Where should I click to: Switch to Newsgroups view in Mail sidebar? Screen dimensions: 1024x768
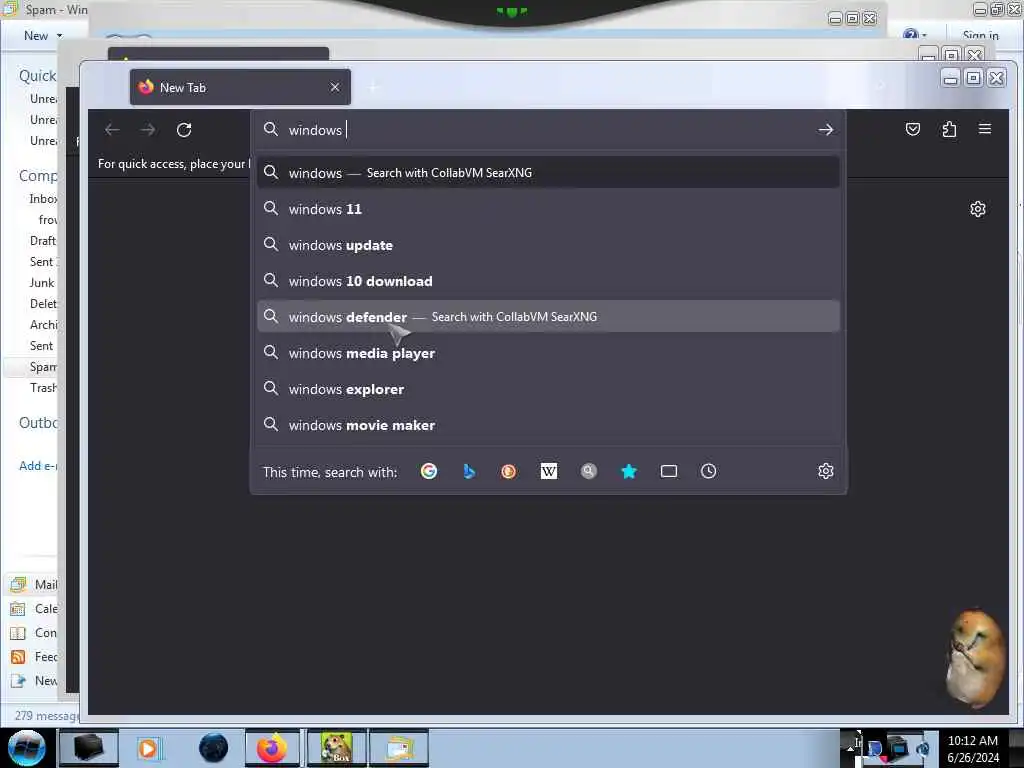[34, 680]
